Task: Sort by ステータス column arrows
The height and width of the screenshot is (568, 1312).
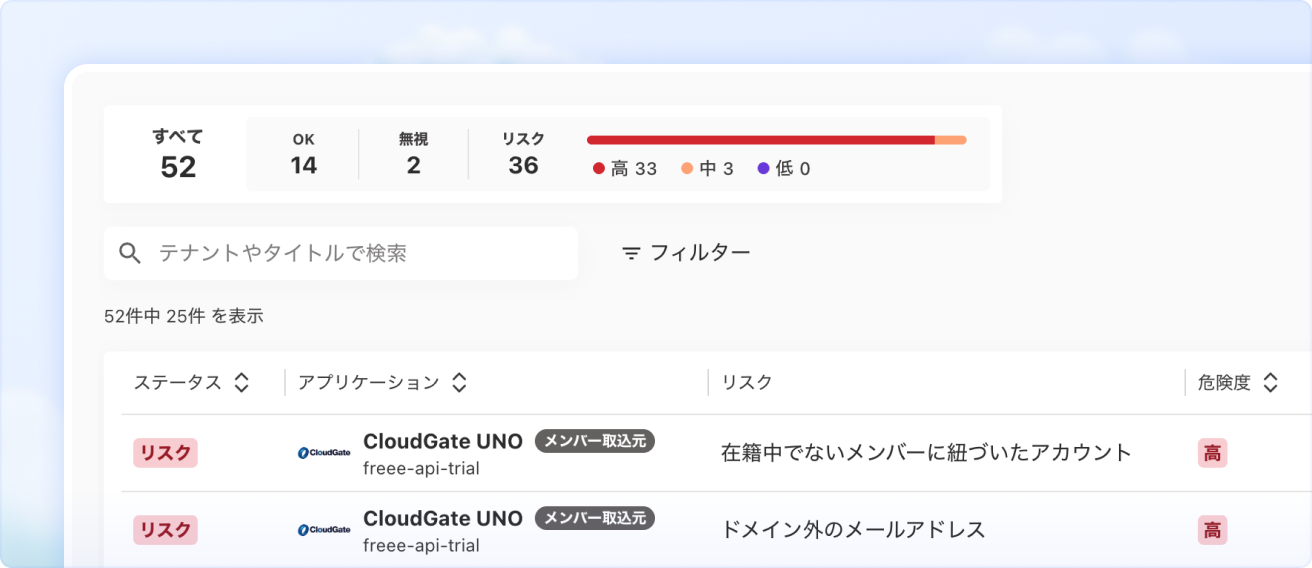Action: [241, 382]
